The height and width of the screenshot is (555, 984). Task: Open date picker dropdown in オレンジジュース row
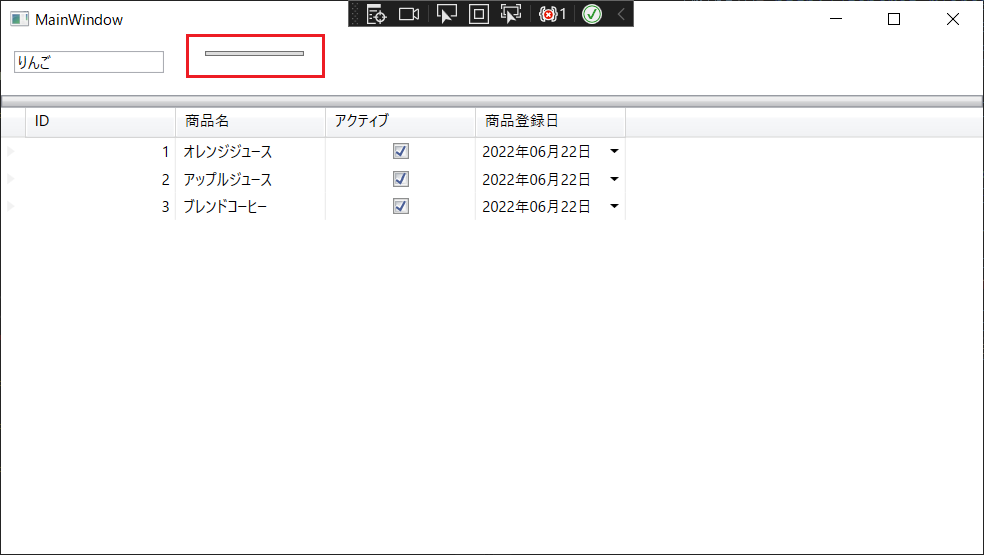614,151
